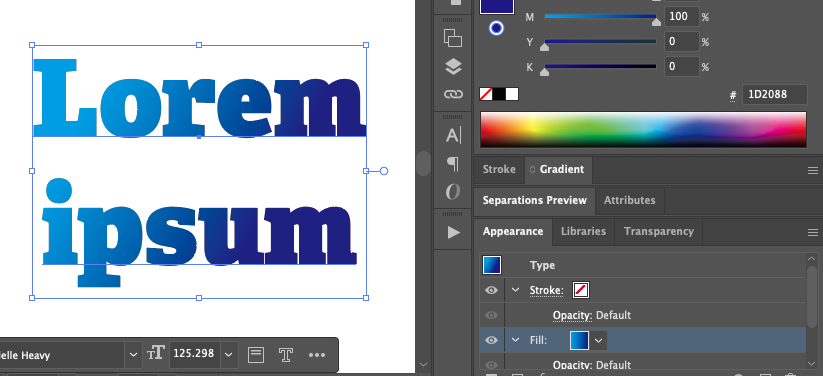Click the outlined T text icon

tap(286, 355)
